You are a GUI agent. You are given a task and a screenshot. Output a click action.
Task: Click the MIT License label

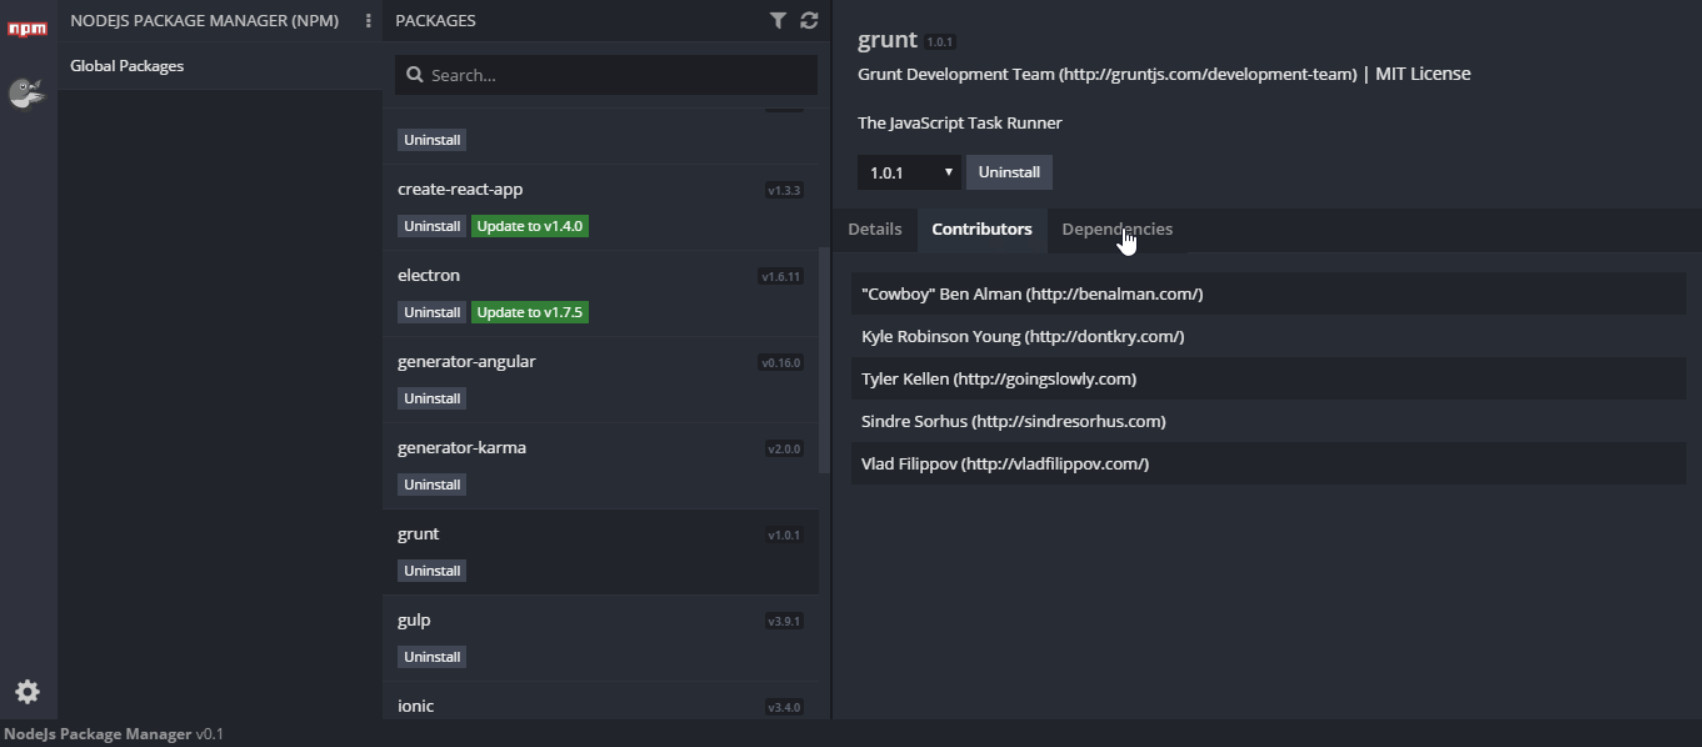click(x=1423, y=74)
